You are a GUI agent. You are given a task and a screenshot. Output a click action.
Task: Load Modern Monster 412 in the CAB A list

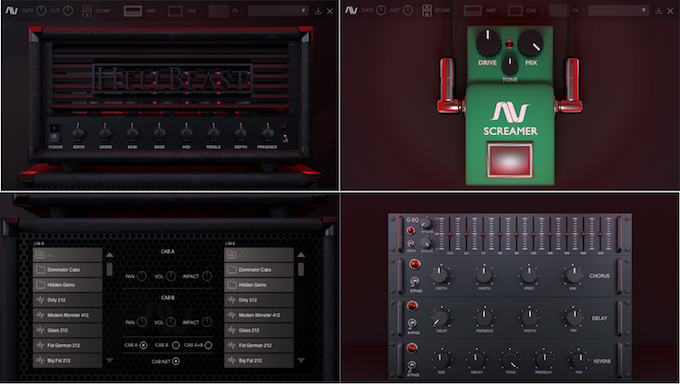[68, 315]
